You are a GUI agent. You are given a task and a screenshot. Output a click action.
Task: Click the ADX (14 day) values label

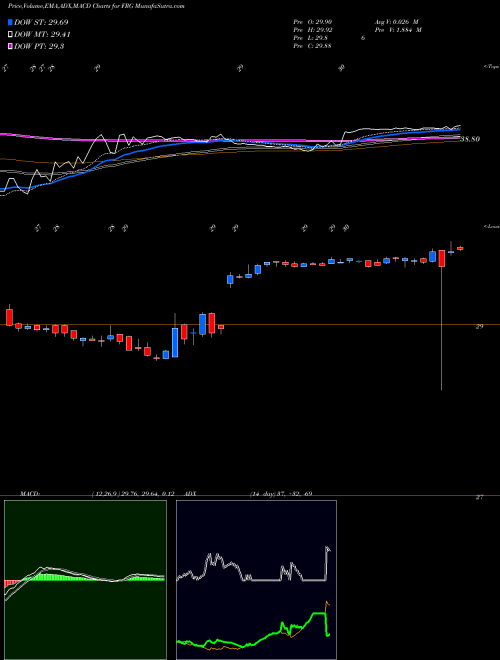point(248,493)
